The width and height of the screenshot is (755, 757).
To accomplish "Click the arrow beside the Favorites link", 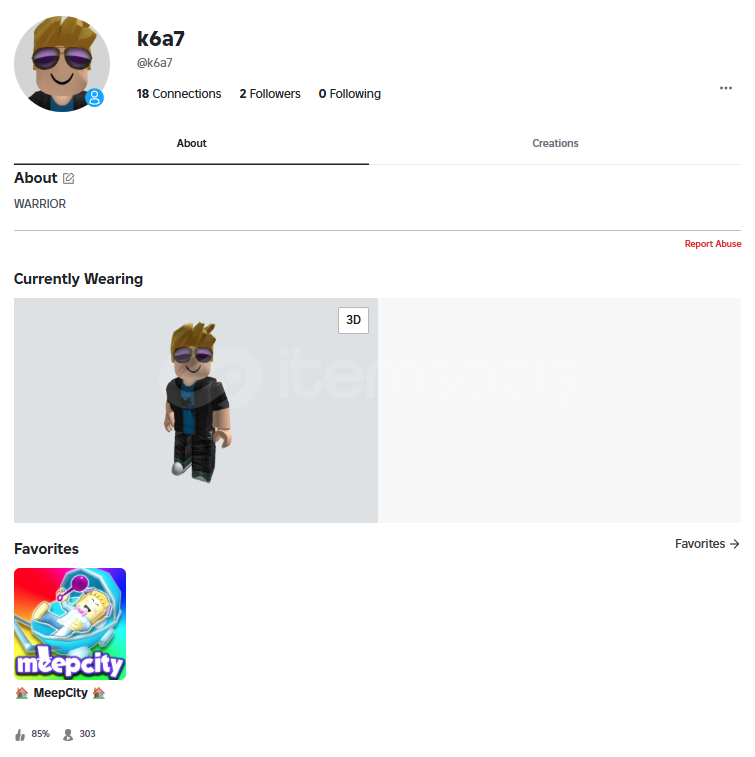I will tap(735, 544).
